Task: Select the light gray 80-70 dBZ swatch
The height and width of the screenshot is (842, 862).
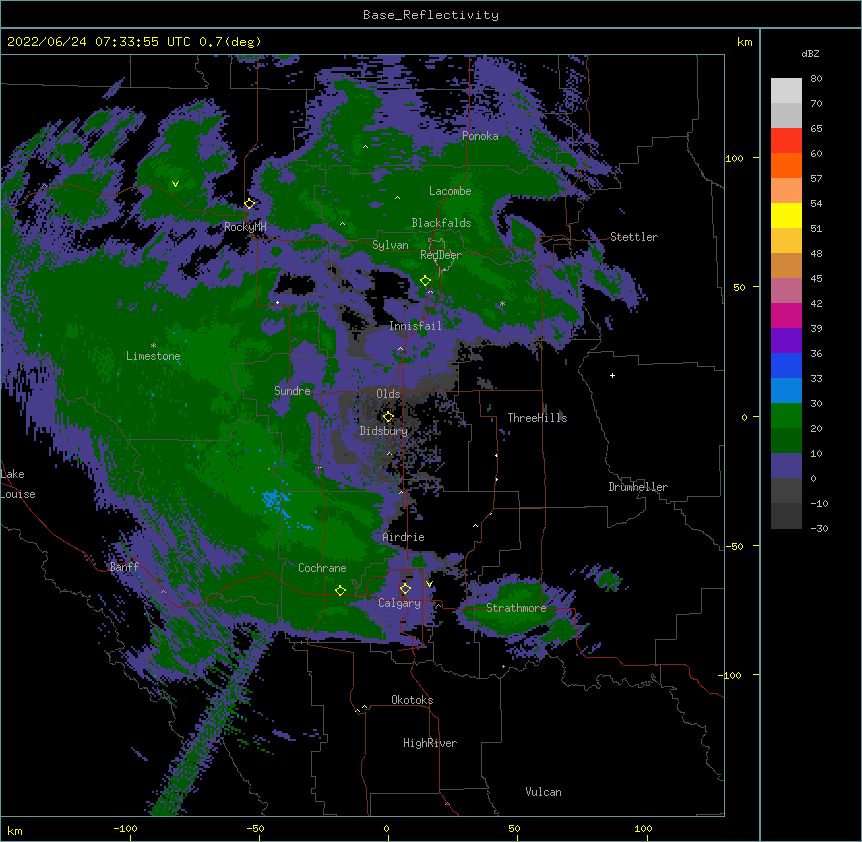Action: click(786, 91)
